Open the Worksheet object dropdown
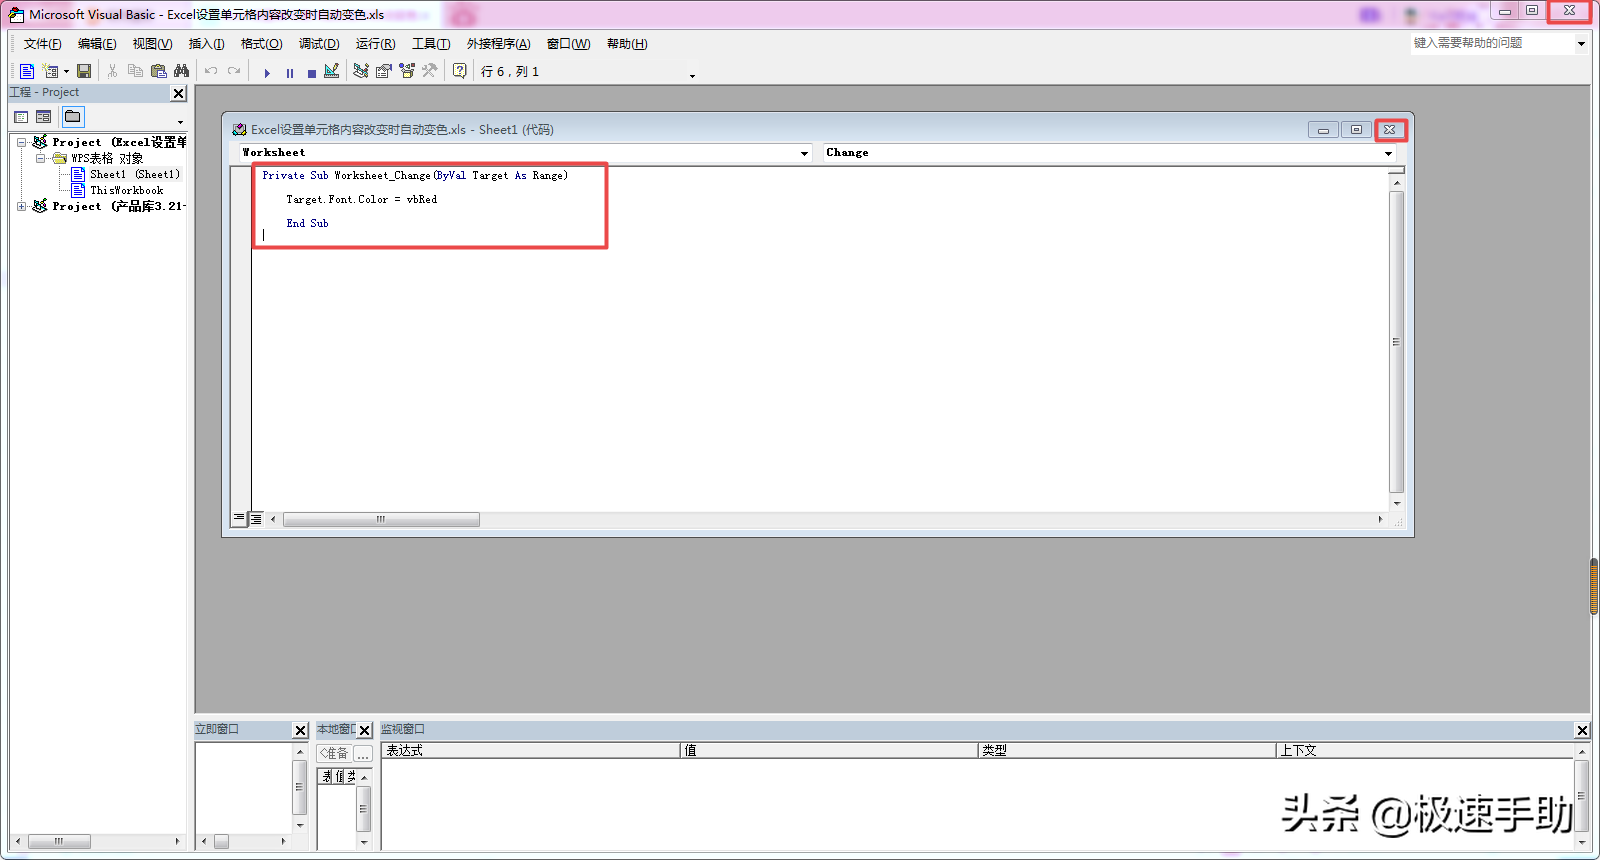The width and height of the screenshot is (1600, 860). coord(804,153)
